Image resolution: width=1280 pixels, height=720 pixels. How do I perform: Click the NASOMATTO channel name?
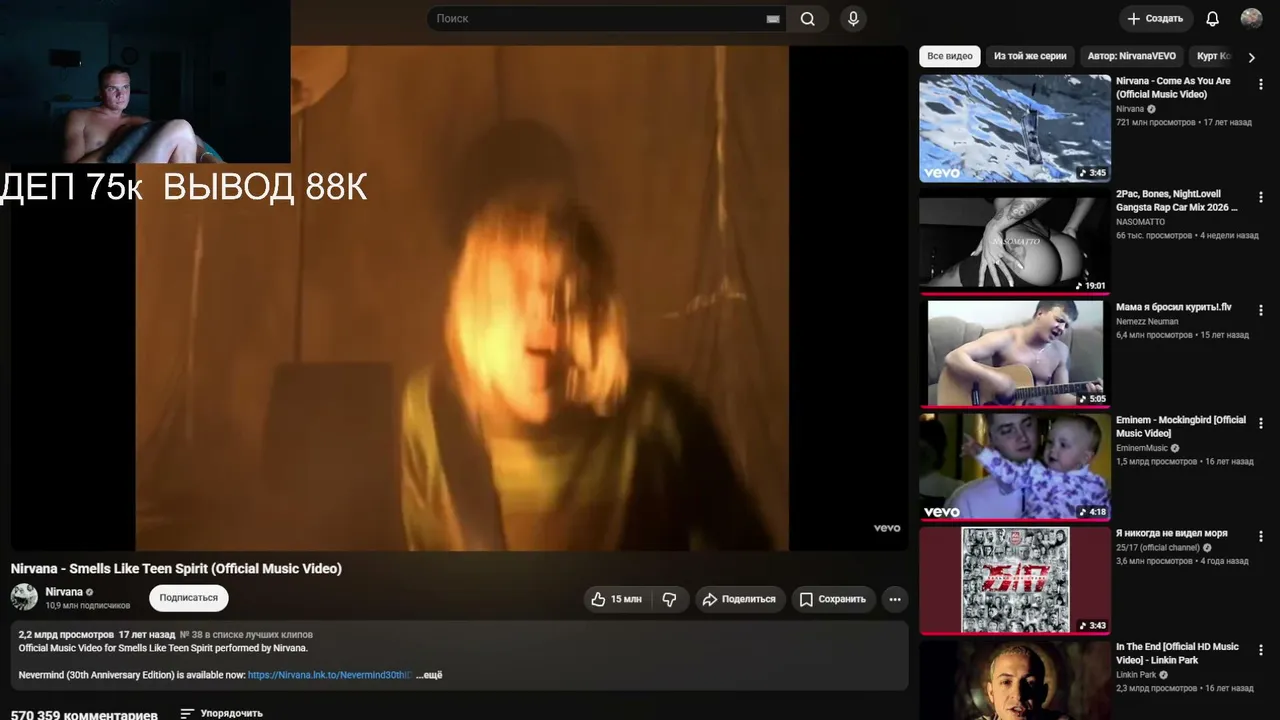tap(1141, 222)
